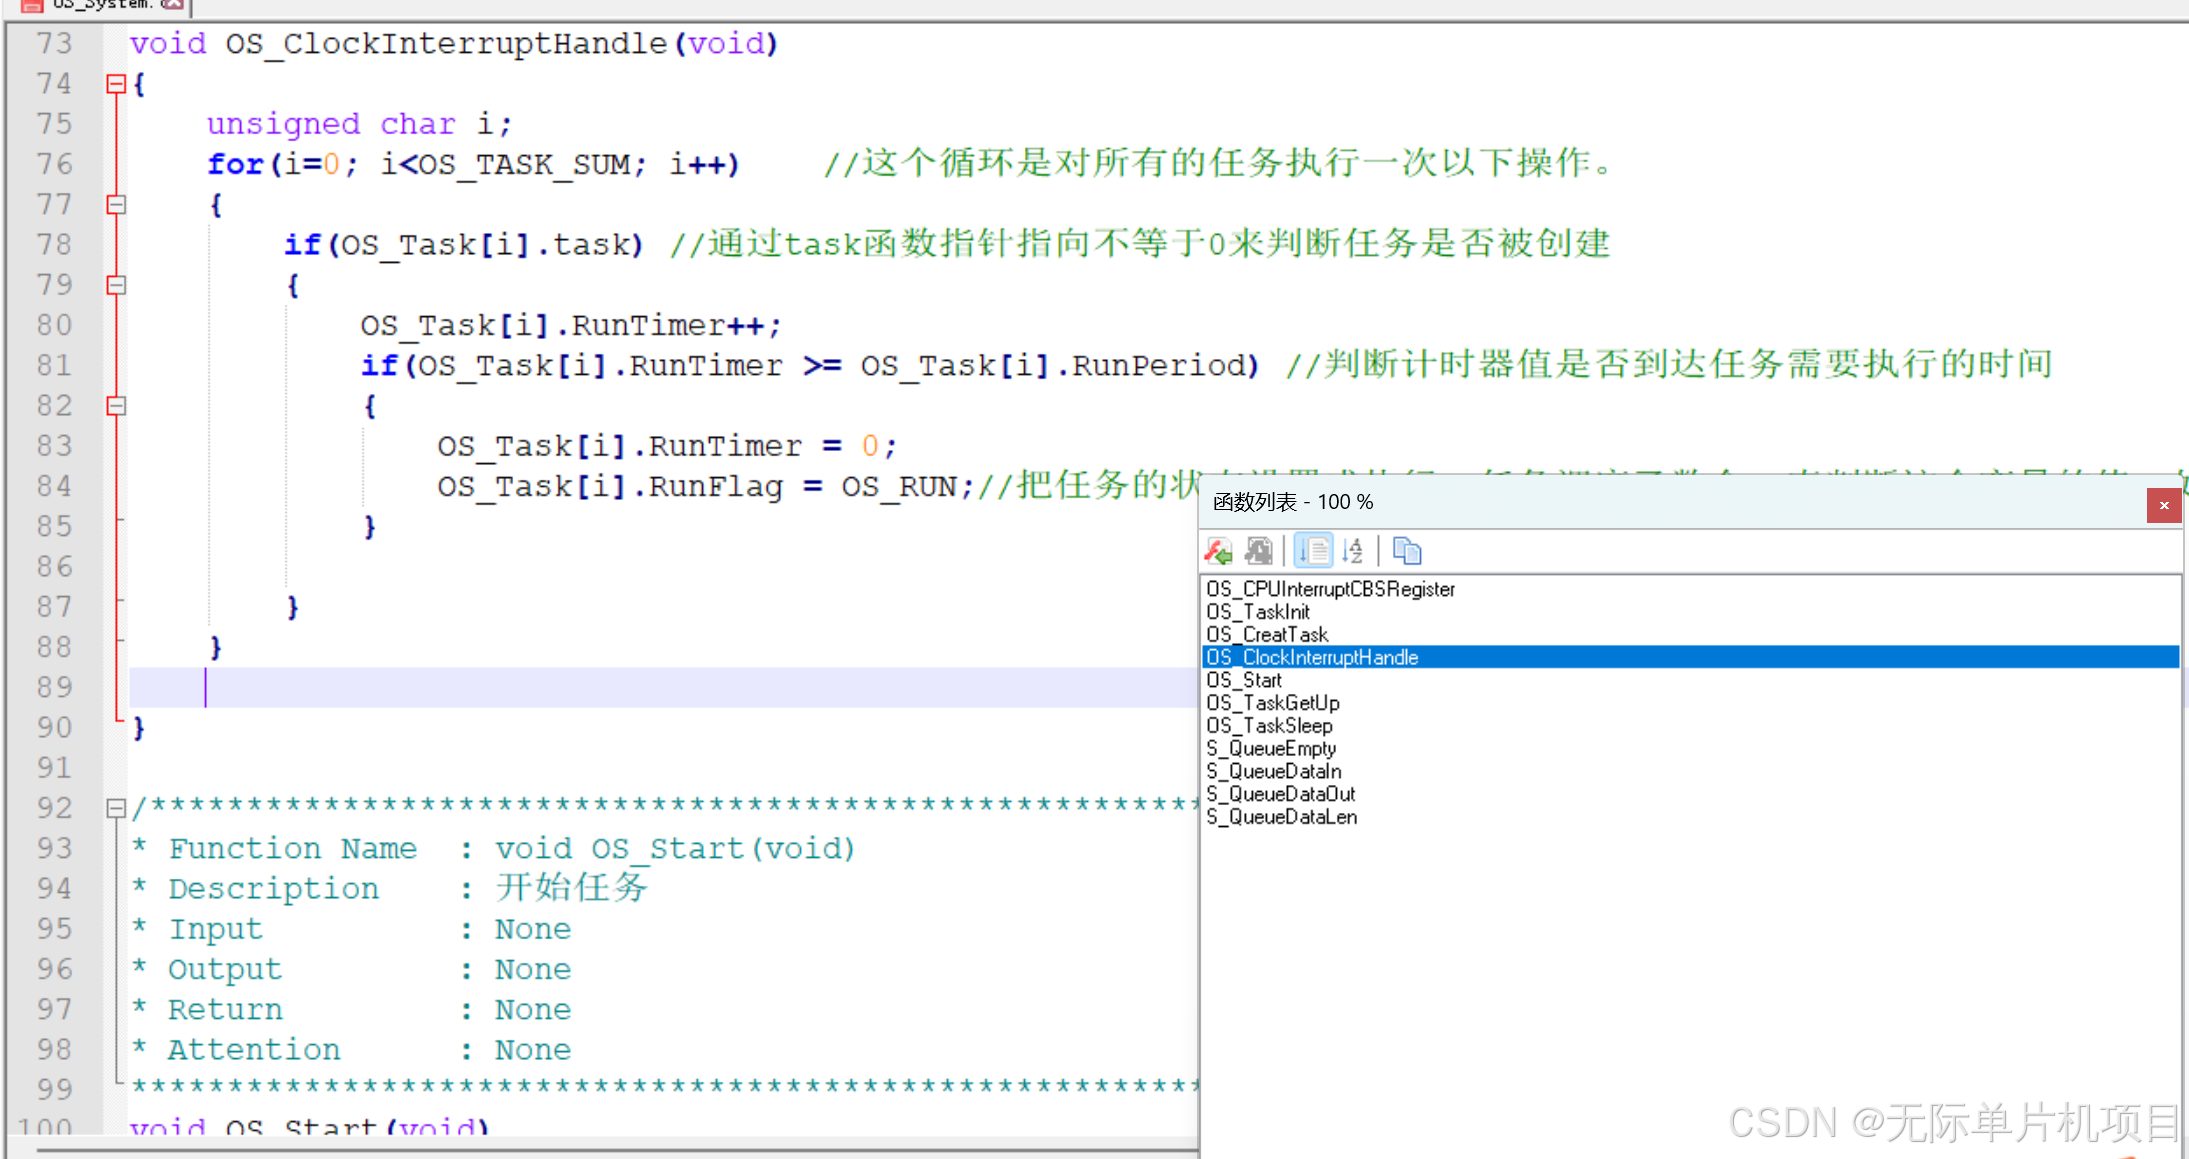Screen dimensions: 2189x1159
Task: Click OS_TaskSleep in function list
Action: click(x=1269, y=726)
